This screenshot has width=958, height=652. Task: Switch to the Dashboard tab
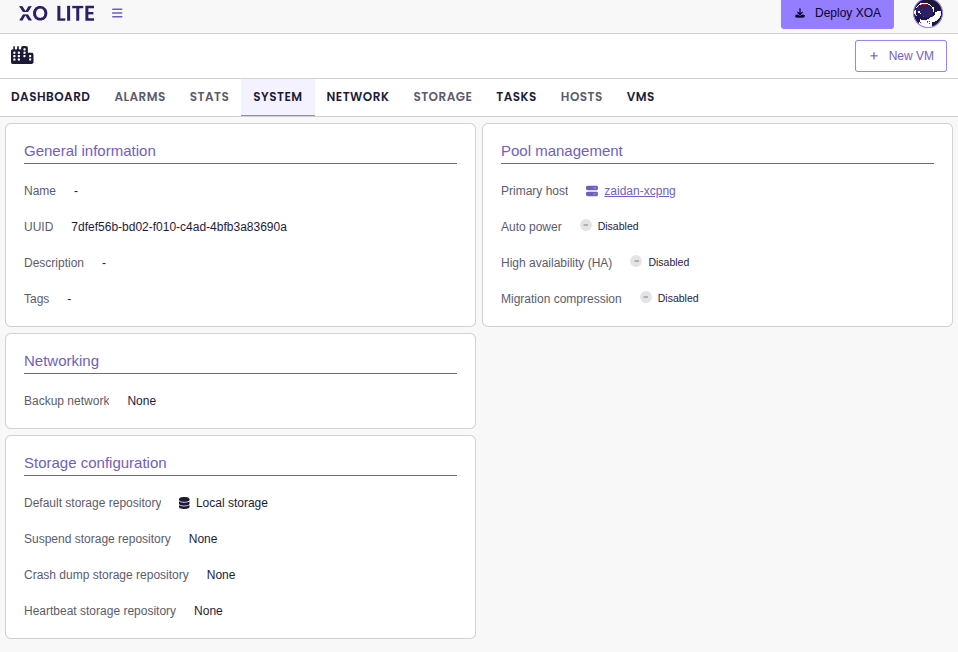(51, 97)
